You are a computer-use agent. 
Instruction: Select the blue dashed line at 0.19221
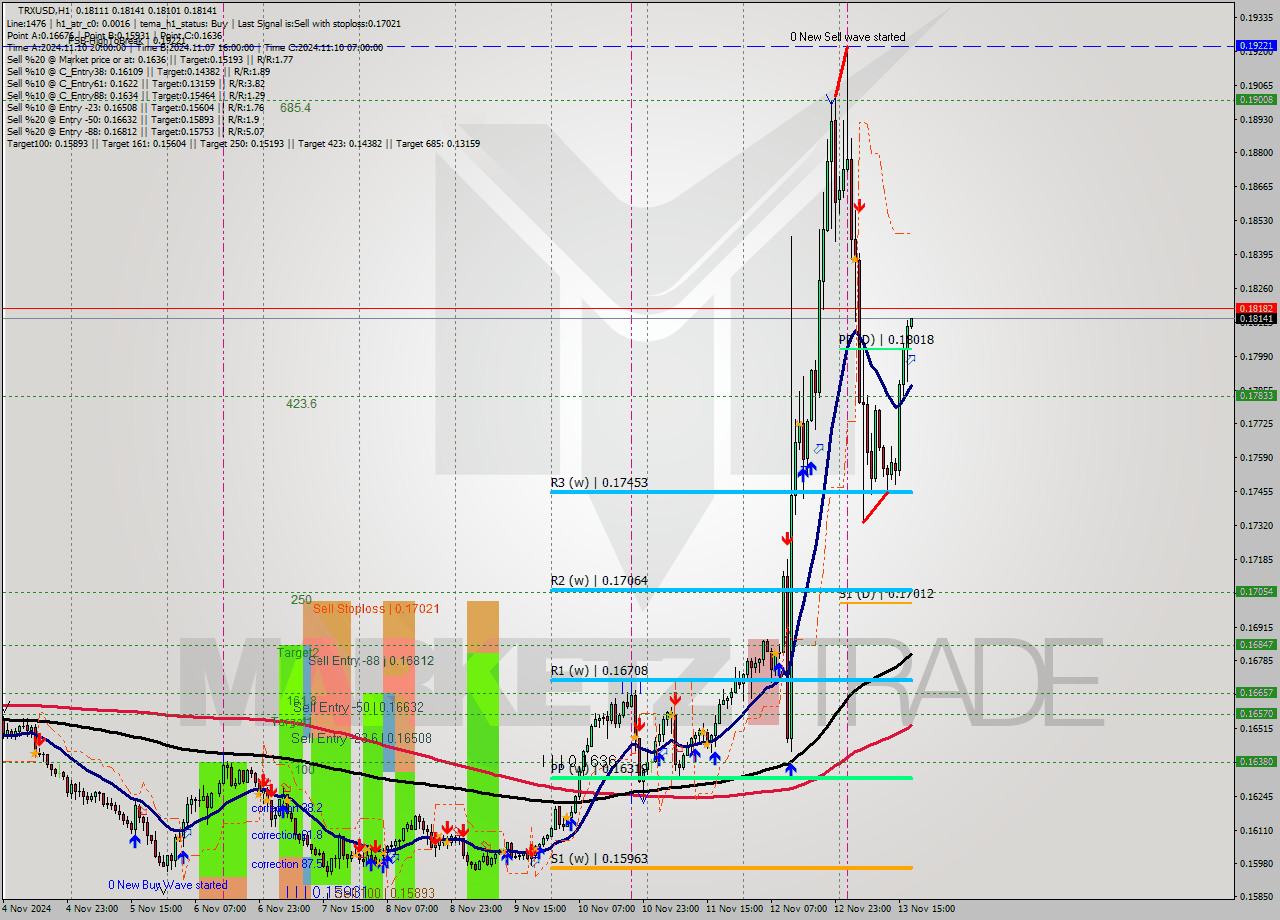click(618, 46)
